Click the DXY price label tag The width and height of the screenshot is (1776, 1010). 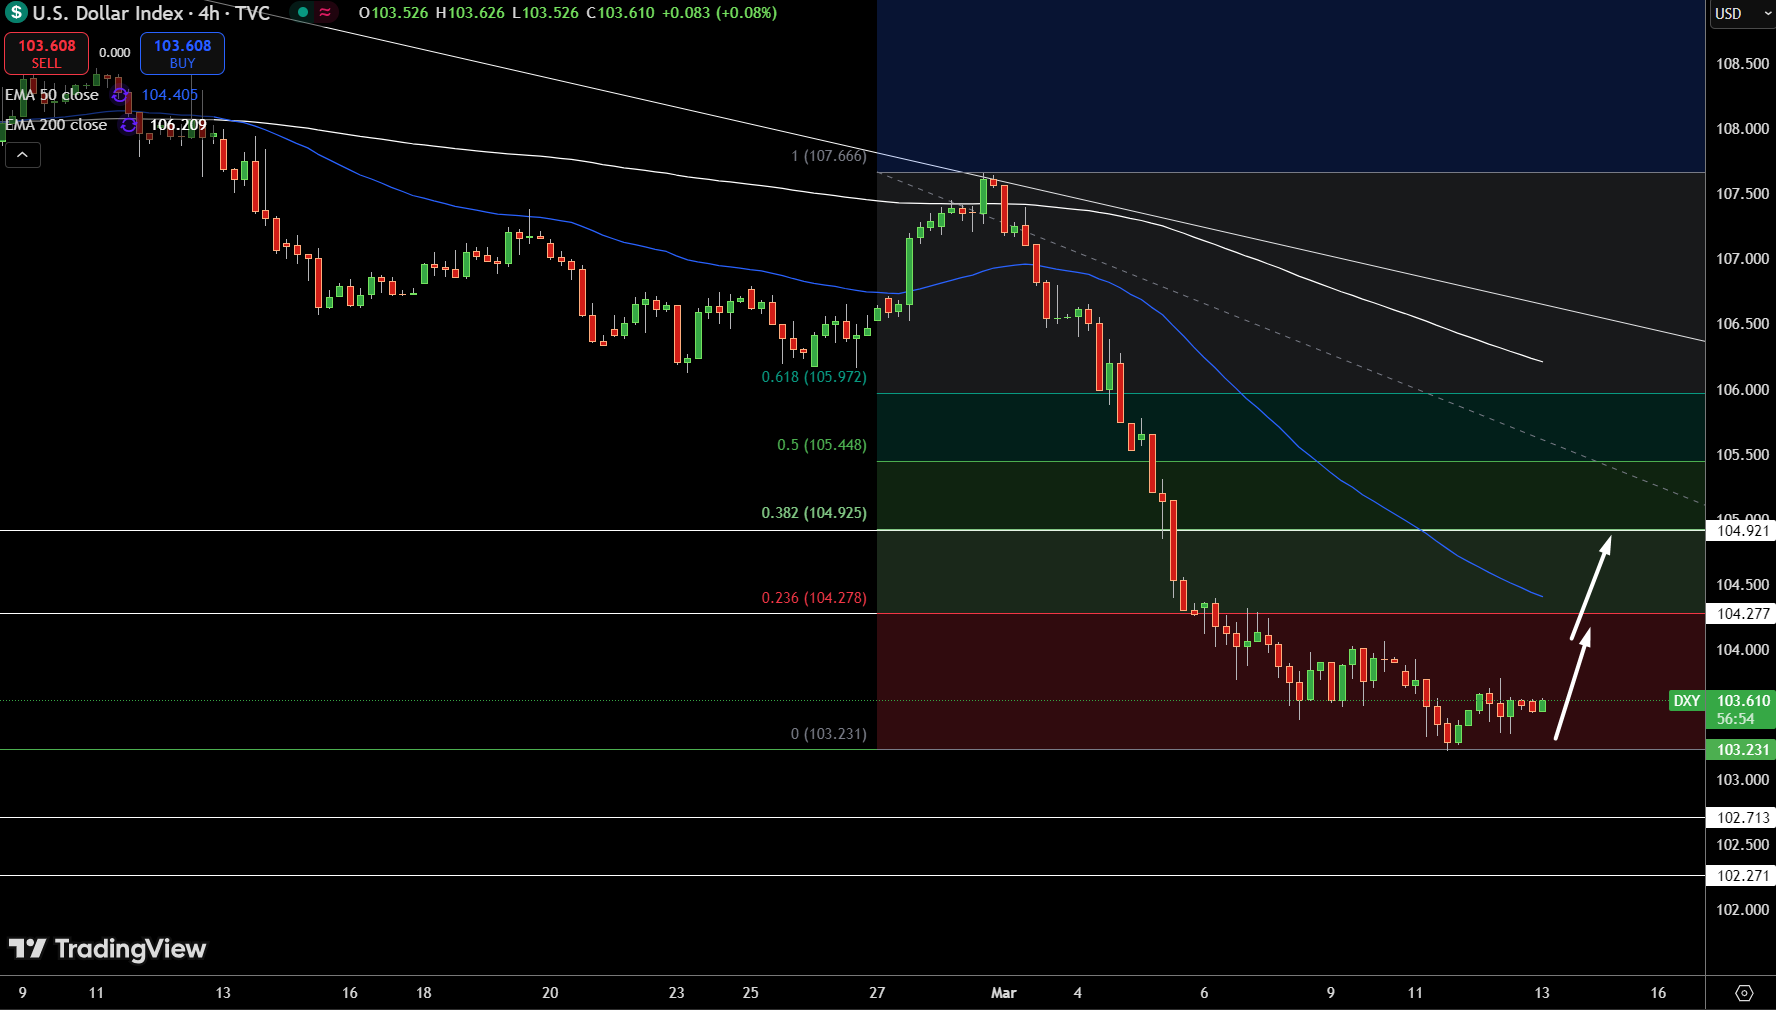point(1687,701)
